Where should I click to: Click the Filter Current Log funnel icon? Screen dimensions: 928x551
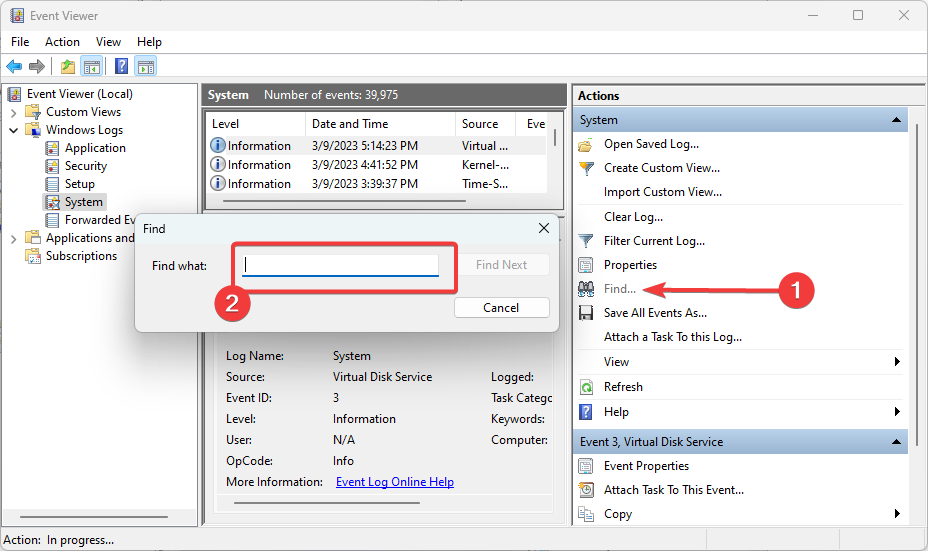coord(586,241)
